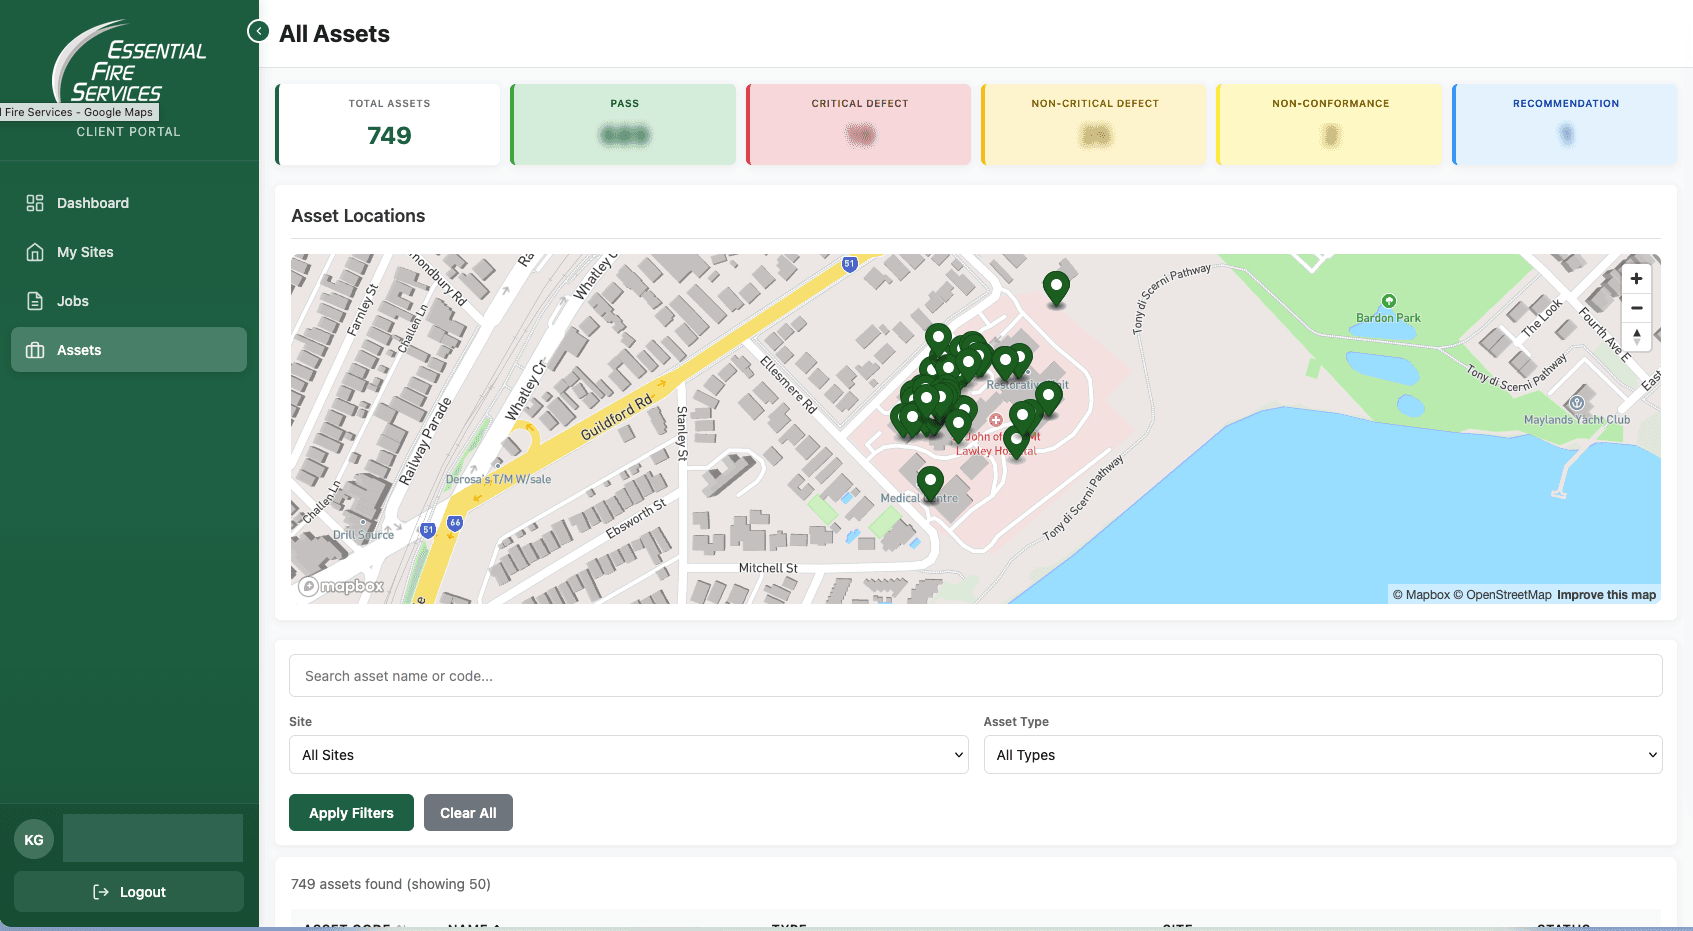
Task: Select the Pass status card
Action: click(622, 124)
